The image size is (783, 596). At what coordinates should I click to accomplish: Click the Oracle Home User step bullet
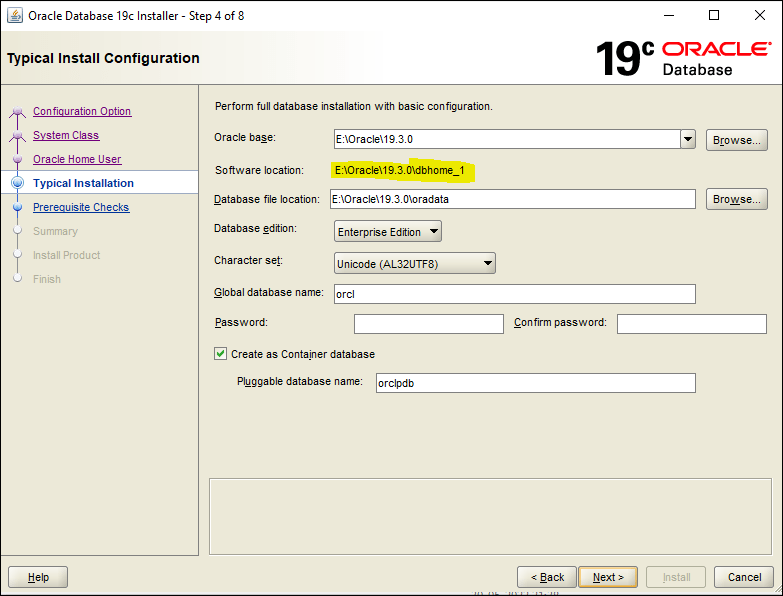pos(17,159)
